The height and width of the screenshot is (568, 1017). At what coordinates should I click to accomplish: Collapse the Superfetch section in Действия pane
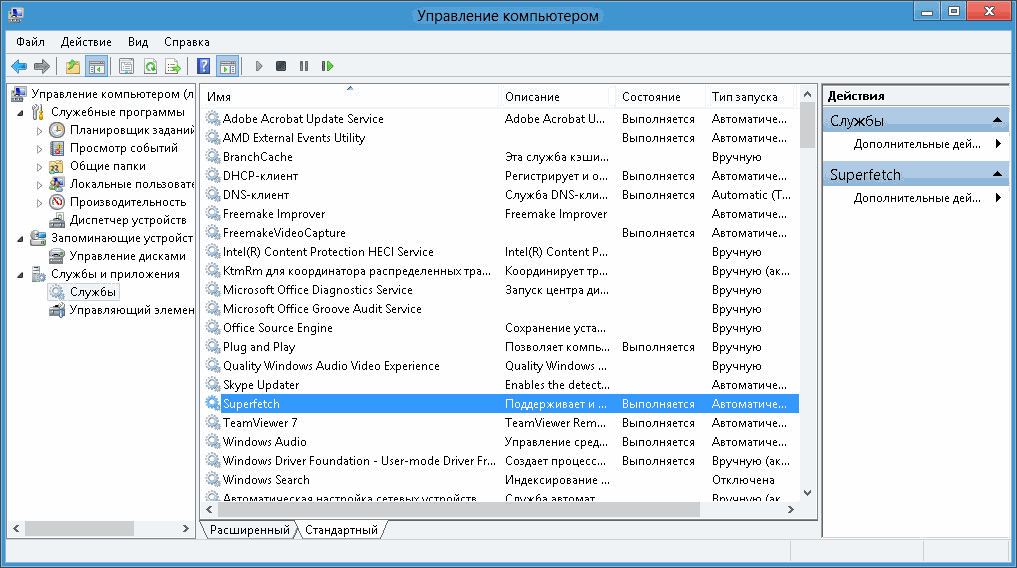[x=998, y=174]
